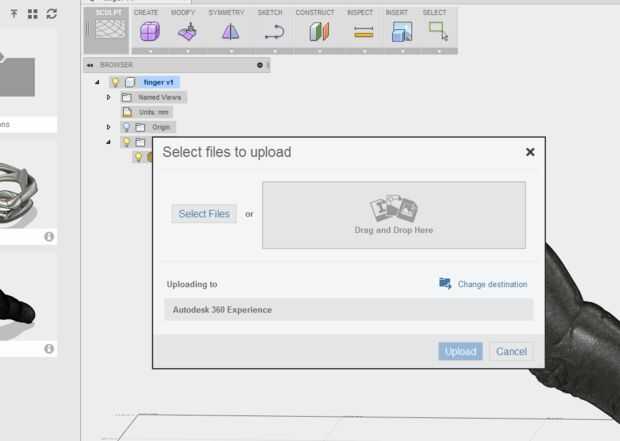Select the Origin tree label
This screenshot has width=620, height=441.
pos(161,127)
